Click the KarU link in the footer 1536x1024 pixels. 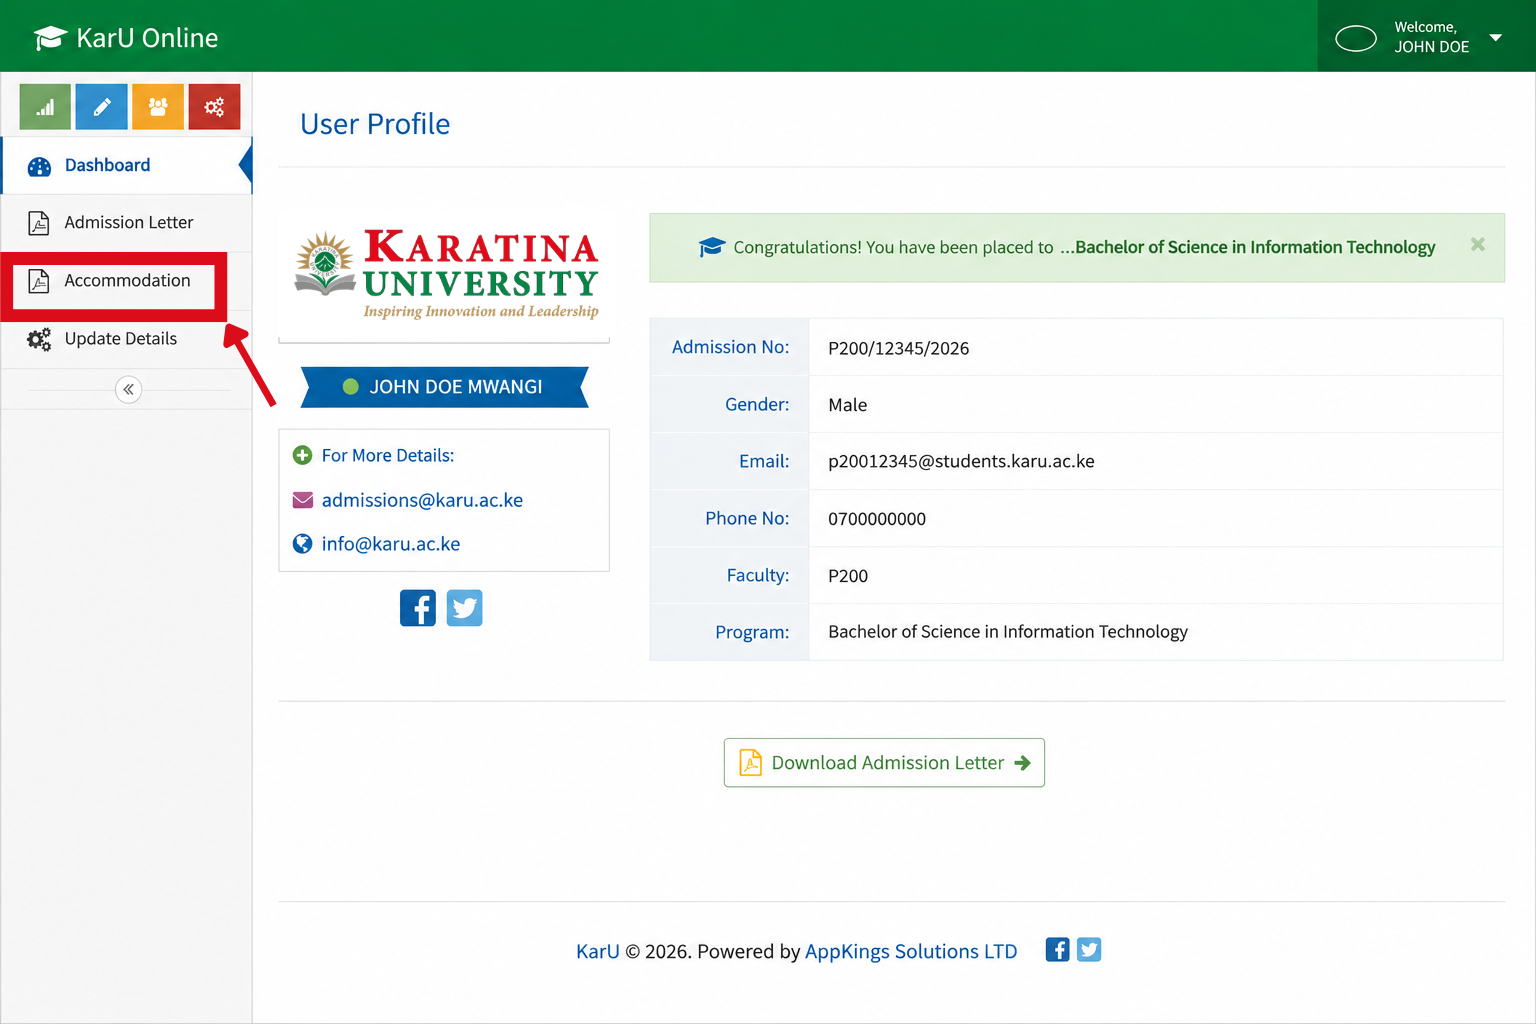click(598, 952)
